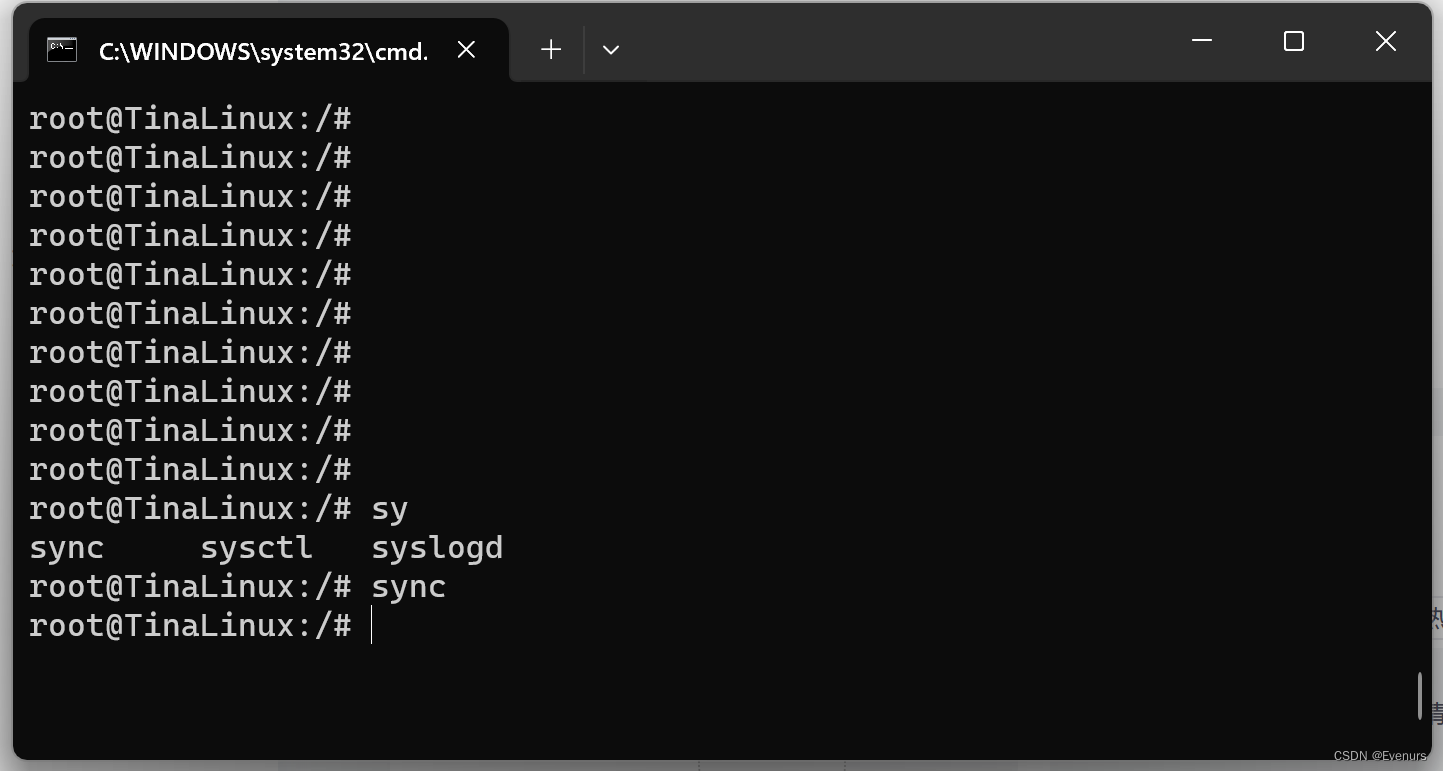Click the down arrow to choose a shell profile

611,49
